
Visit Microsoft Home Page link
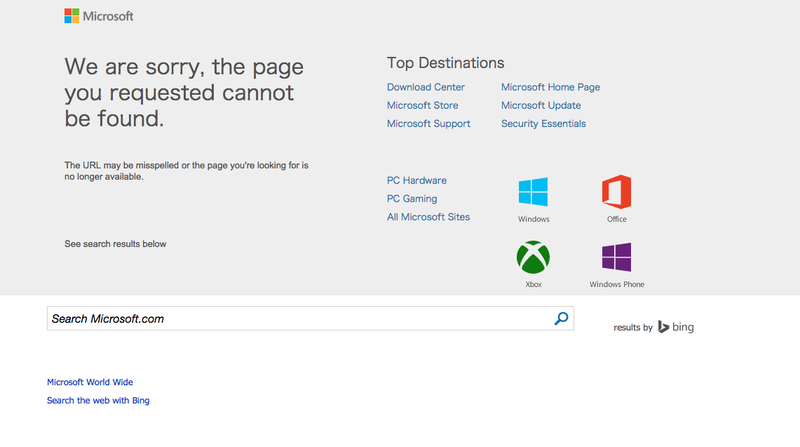[551, 87]
